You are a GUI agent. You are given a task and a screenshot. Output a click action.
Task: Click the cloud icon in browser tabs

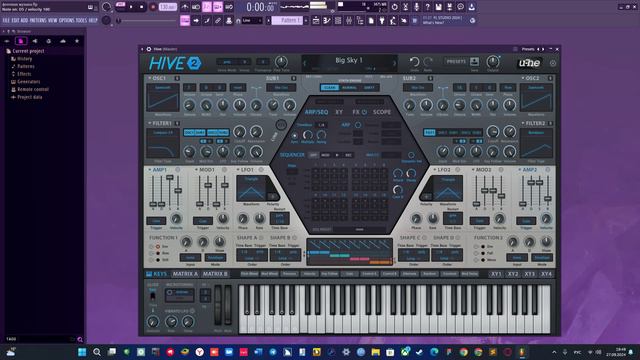62,41
